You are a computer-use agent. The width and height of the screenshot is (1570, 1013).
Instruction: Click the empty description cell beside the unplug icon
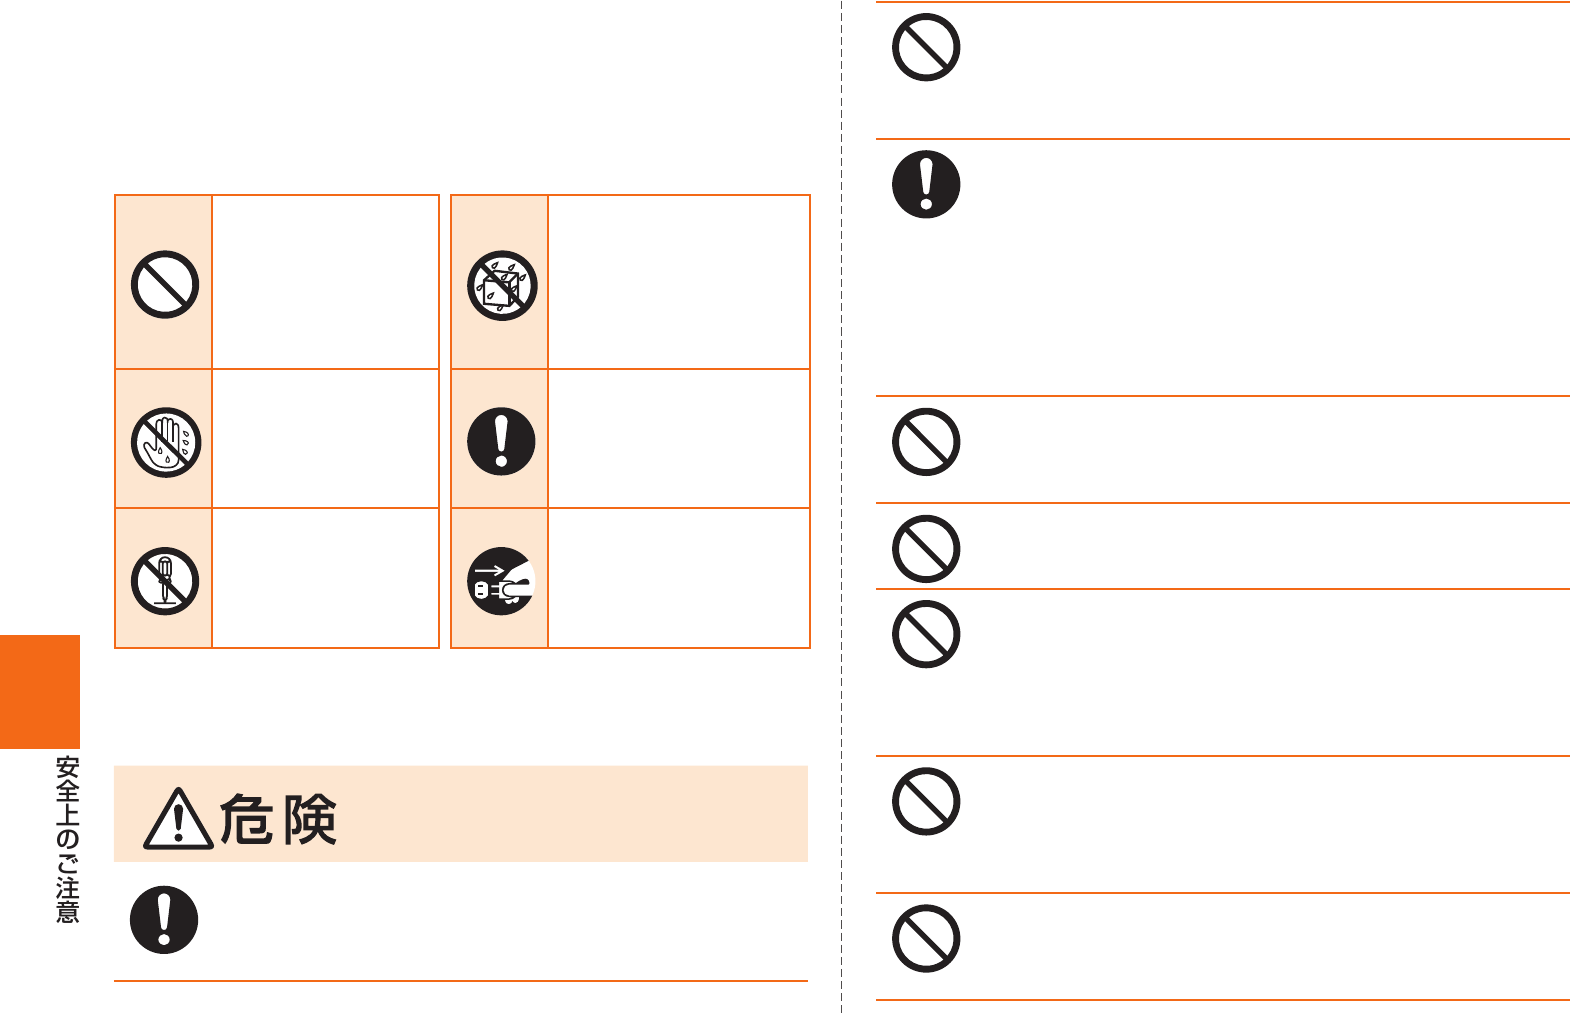point(679,578)
